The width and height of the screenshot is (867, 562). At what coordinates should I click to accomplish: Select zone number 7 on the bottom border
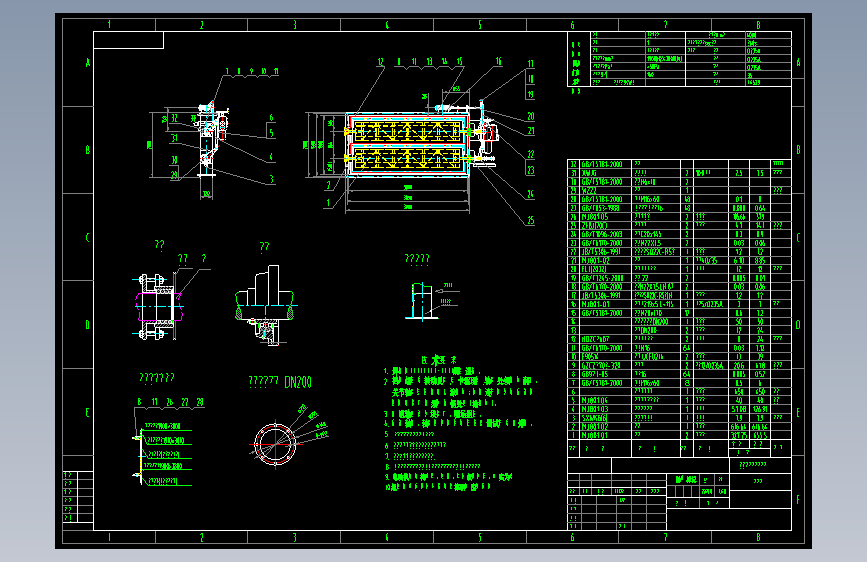coord(665,537)
